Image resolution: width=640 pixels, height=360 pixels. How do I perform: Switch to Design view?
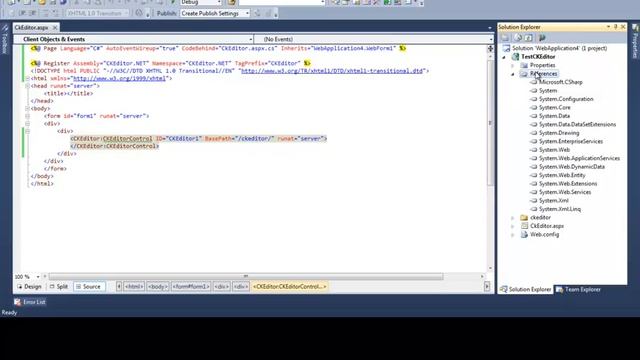[x=29, y=287]
